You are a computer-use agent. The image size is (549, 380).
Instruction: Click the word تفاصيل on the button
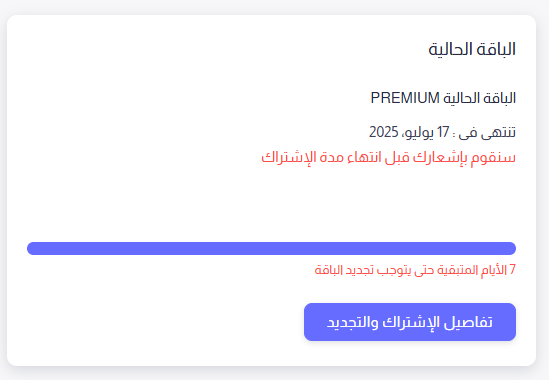coord(468,322)
